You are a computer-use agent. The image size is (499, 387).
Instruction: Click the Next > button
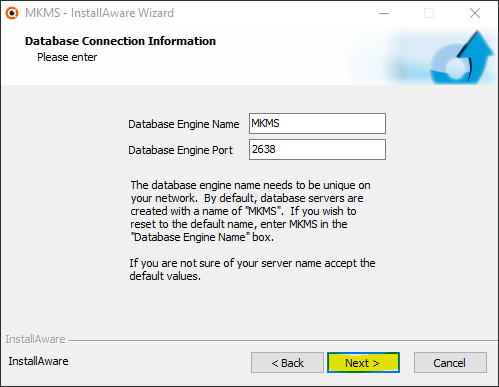click(363, 362)
